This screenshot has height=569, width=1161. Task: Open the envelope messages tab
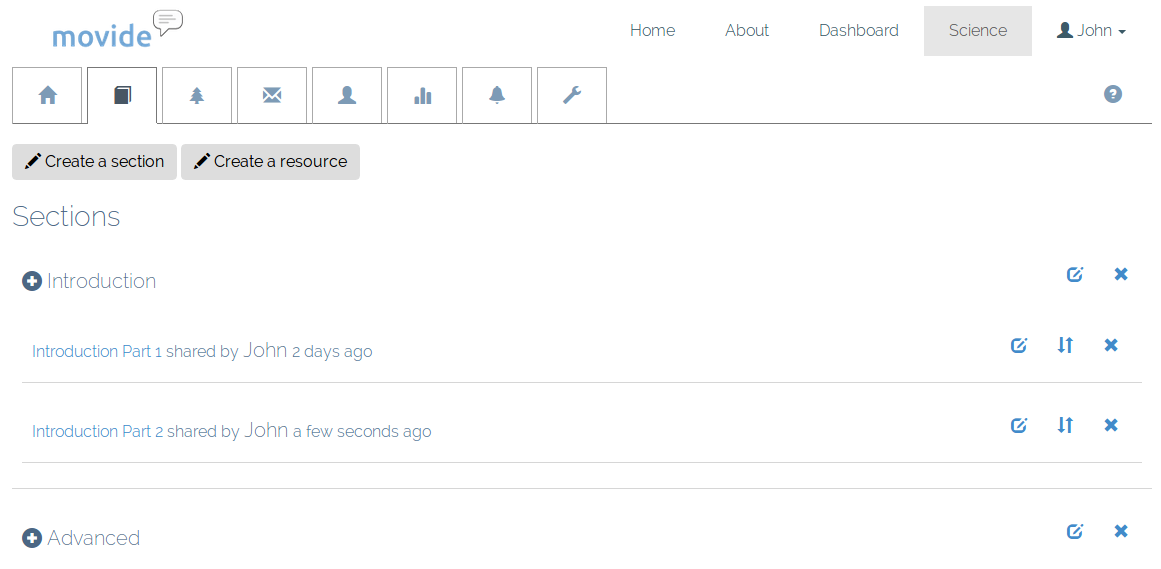272,95
